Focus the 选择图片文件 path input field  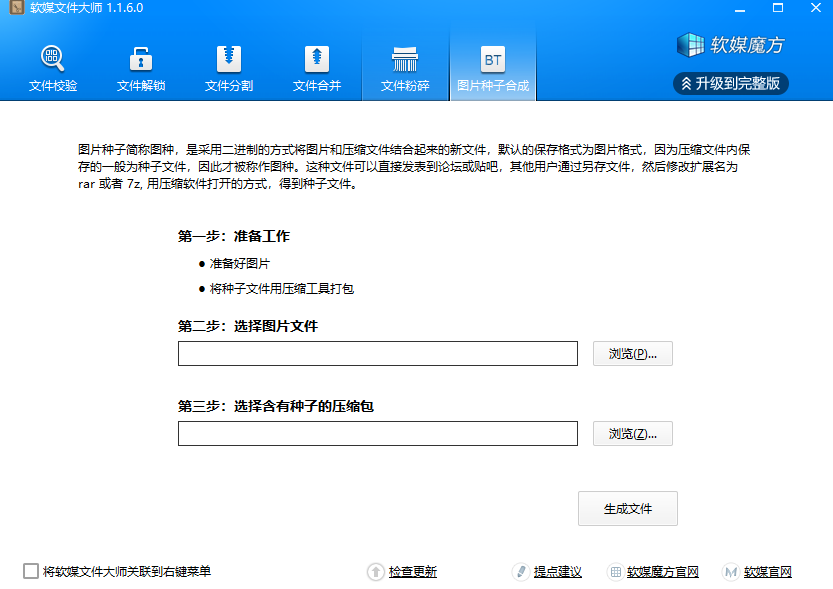coord(378,354)
